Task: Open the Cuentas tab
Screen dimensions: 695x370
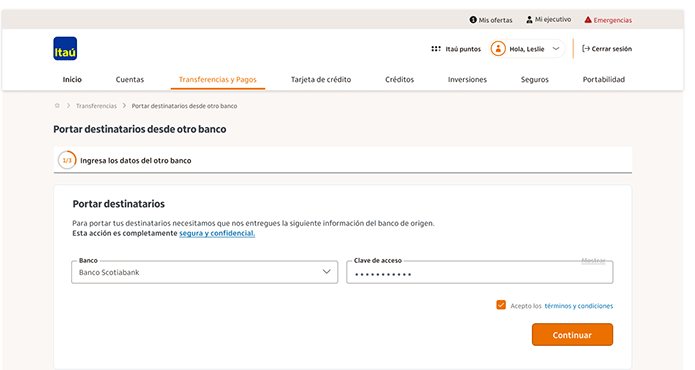Action: (x=130, y=79)
